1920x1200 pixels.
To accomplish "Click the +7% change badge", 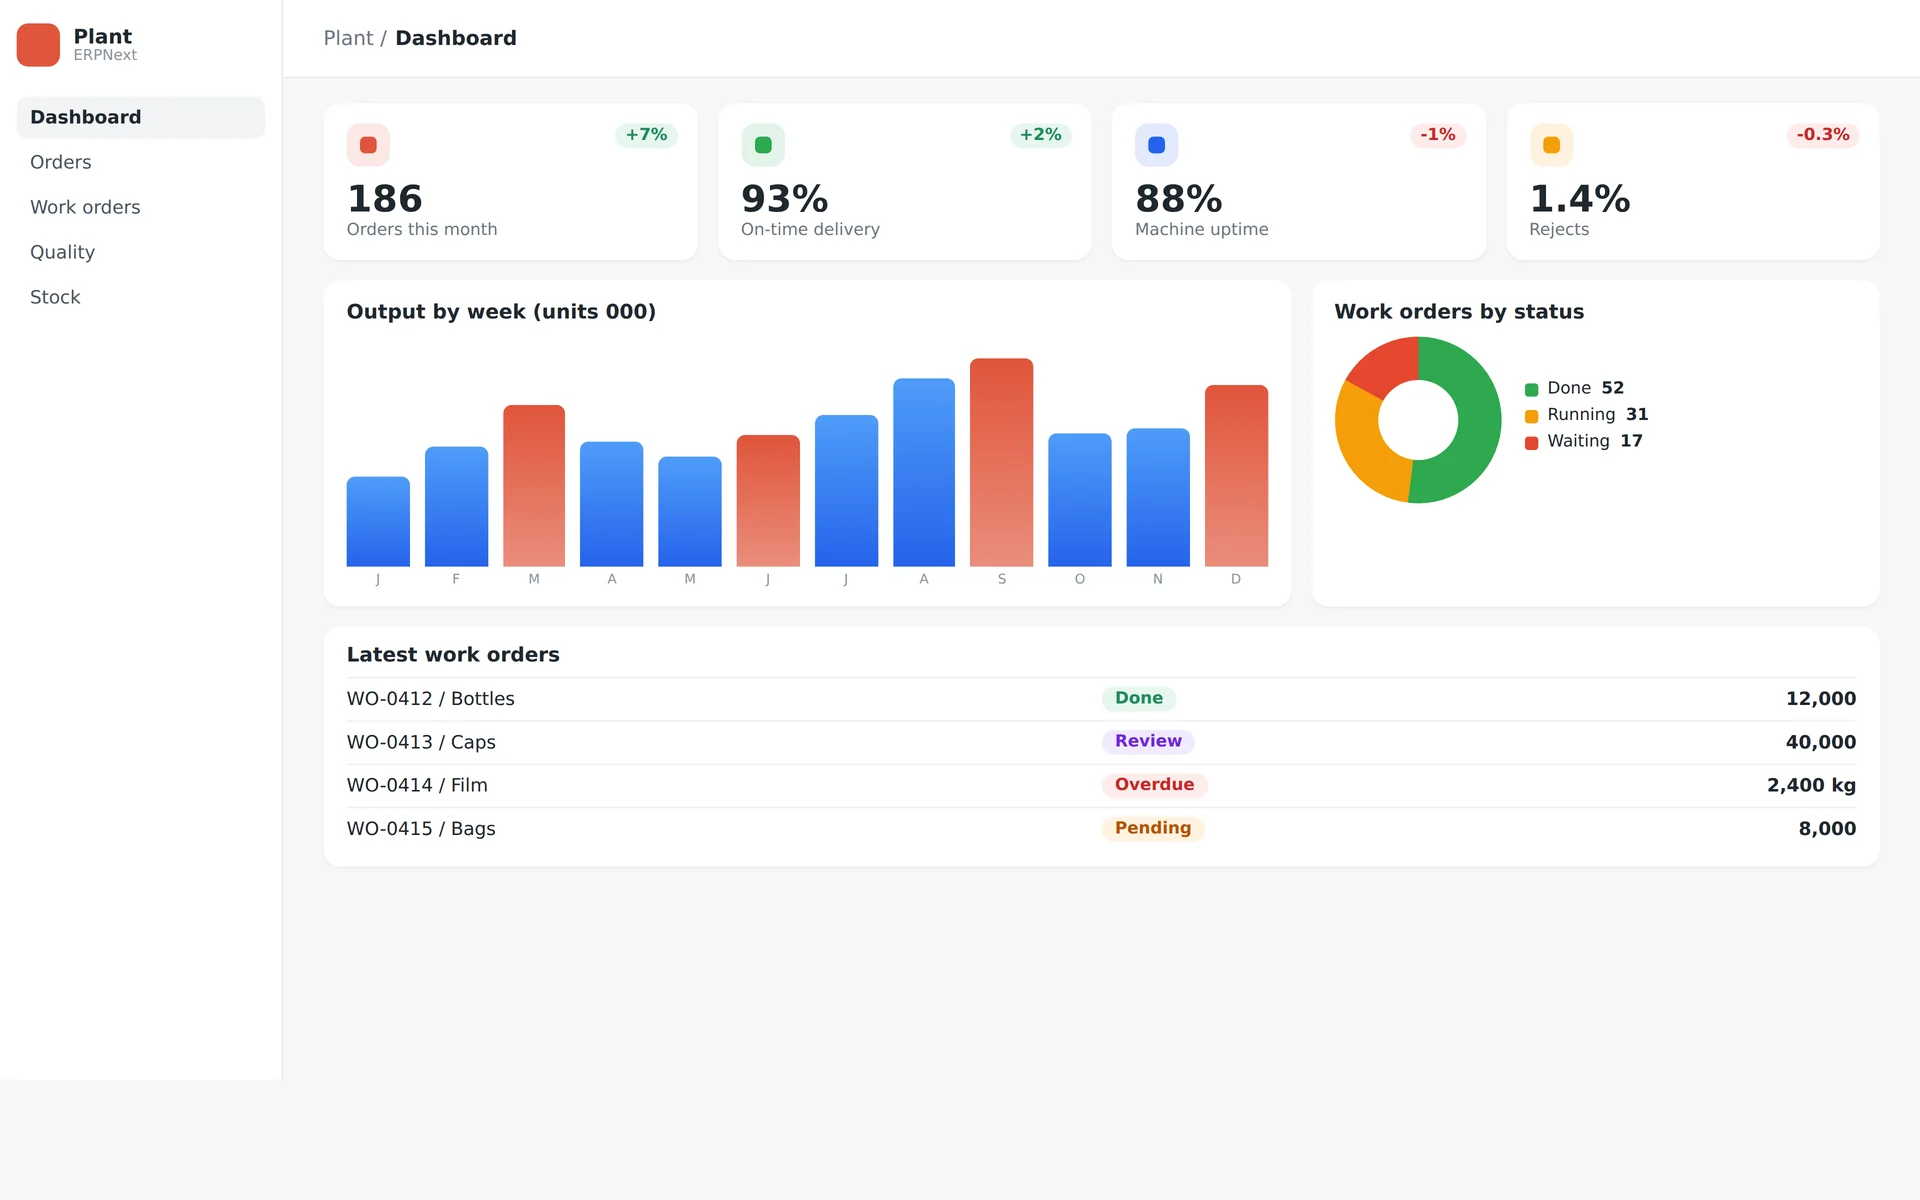I will pos(646,135).
